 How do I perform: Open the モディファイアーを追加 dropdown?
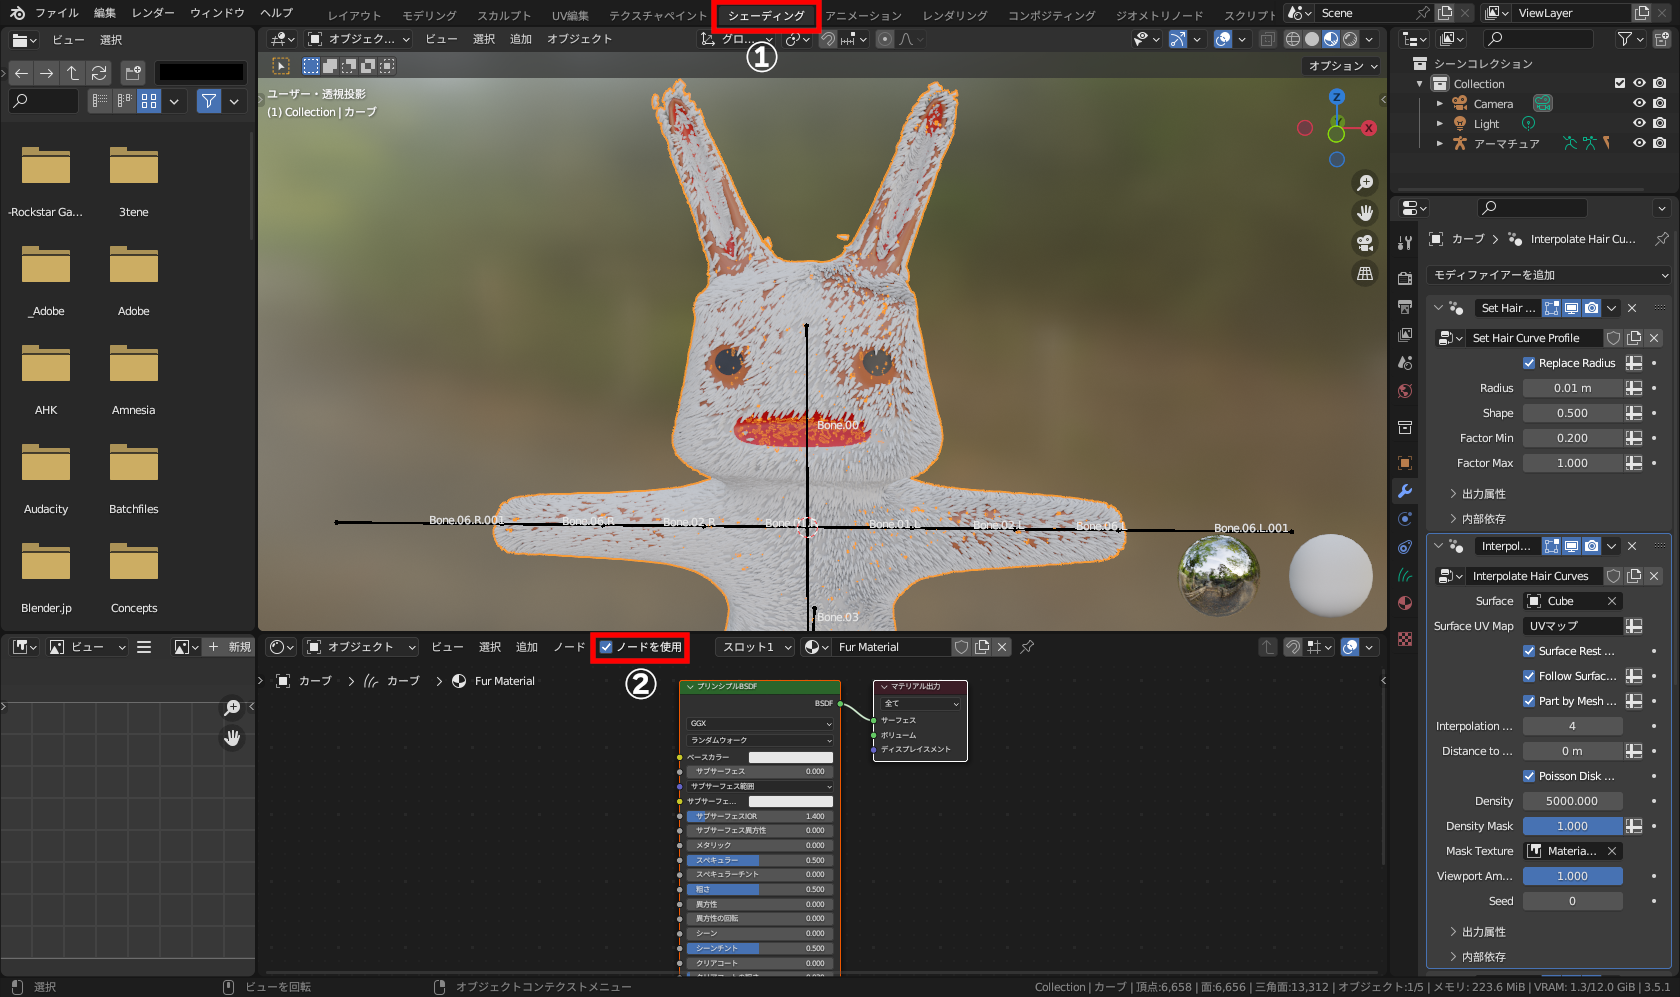click(x=1549, y=275)
